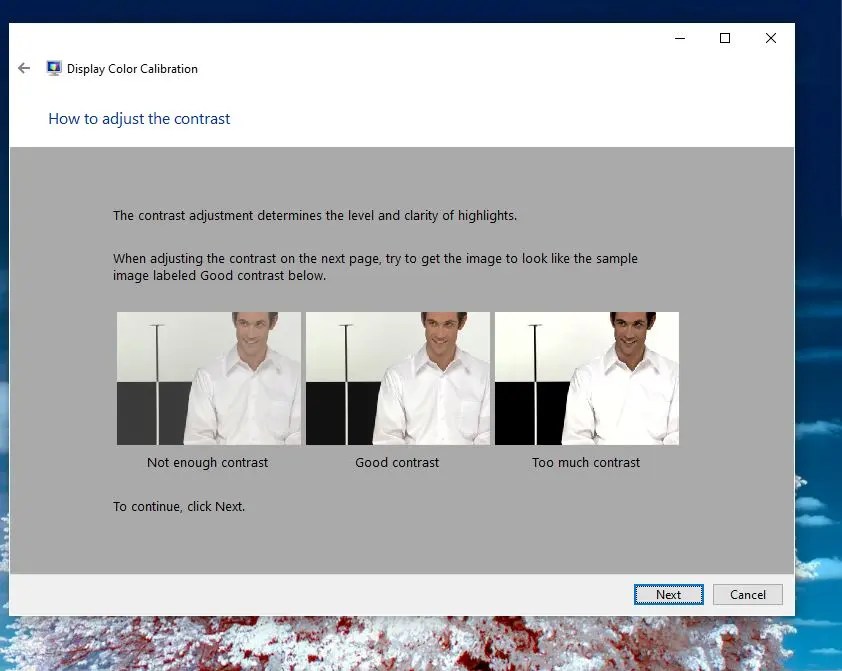Go back using the arrow icon
842x671 pixels.
(24, 68)
